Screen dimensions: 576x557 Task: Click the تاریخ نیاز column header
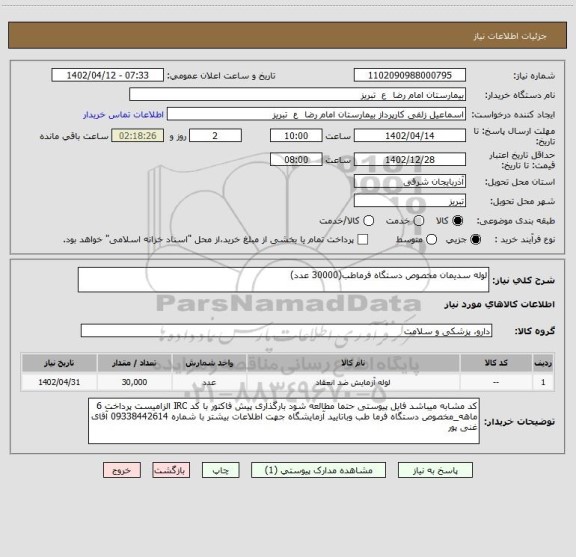pyautogui.click(x=59, y=363)
